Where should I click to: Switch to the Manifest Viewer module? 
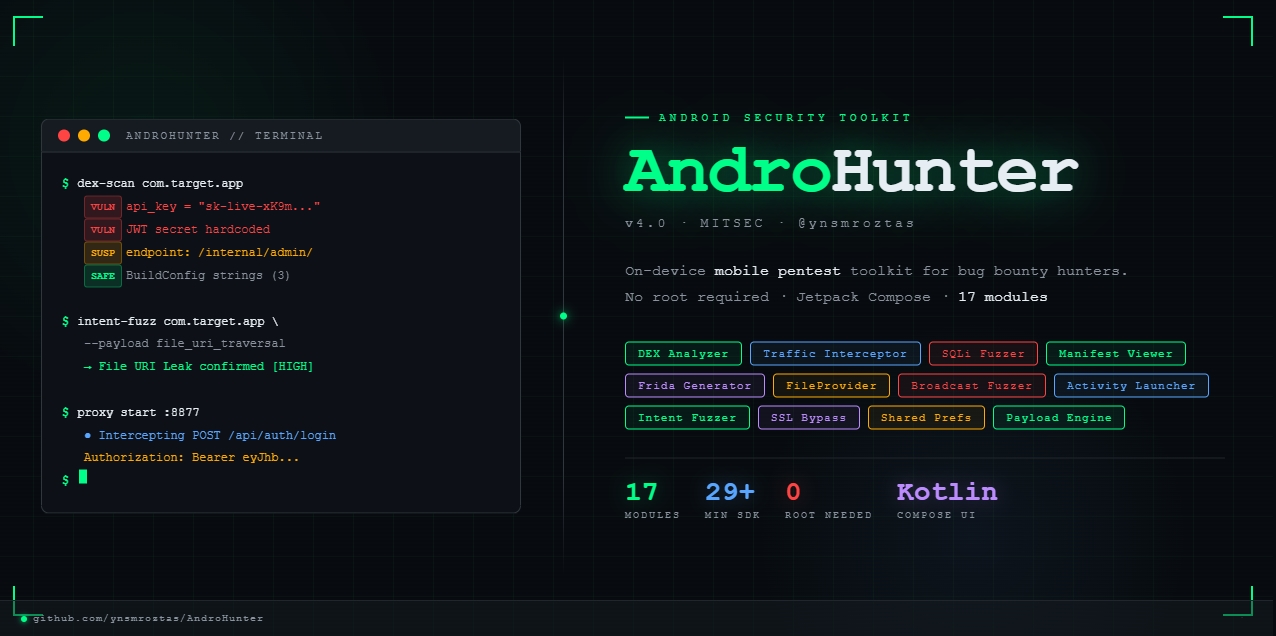(x=1115, y=353)
